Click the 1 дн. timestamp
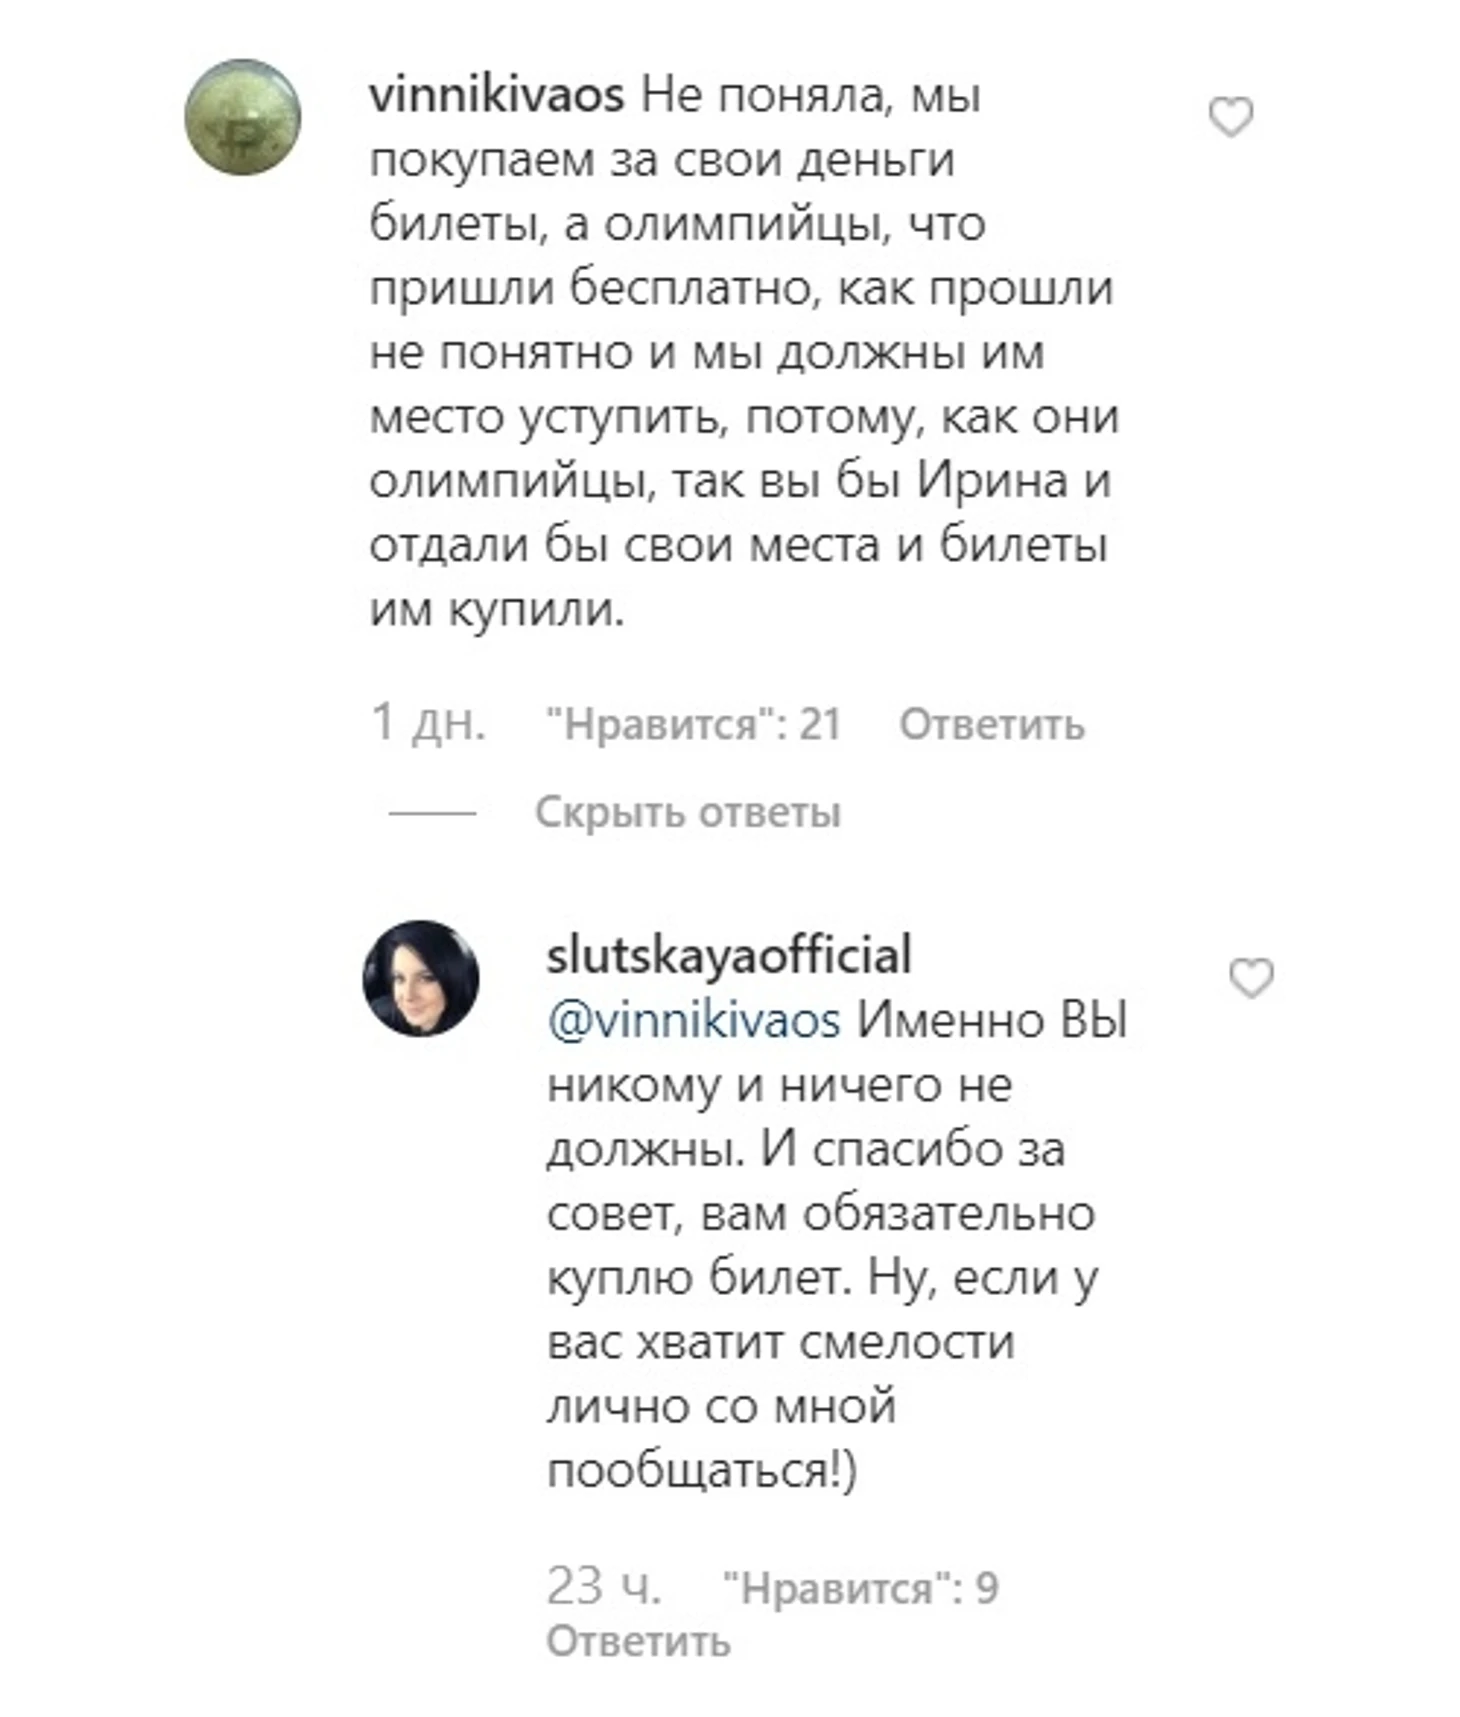Viewport: 1460px width, 1717px height. click(428, 722)
